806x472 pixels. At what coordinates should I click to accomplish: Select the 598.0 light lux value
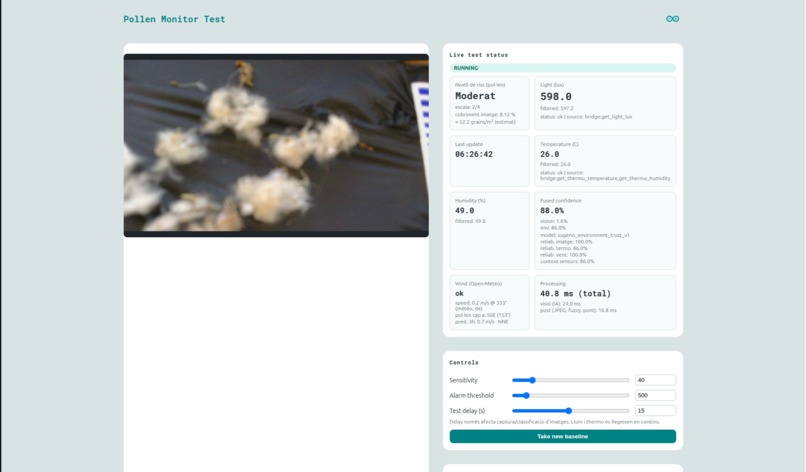pyautogui.click(x=556, y=96)
